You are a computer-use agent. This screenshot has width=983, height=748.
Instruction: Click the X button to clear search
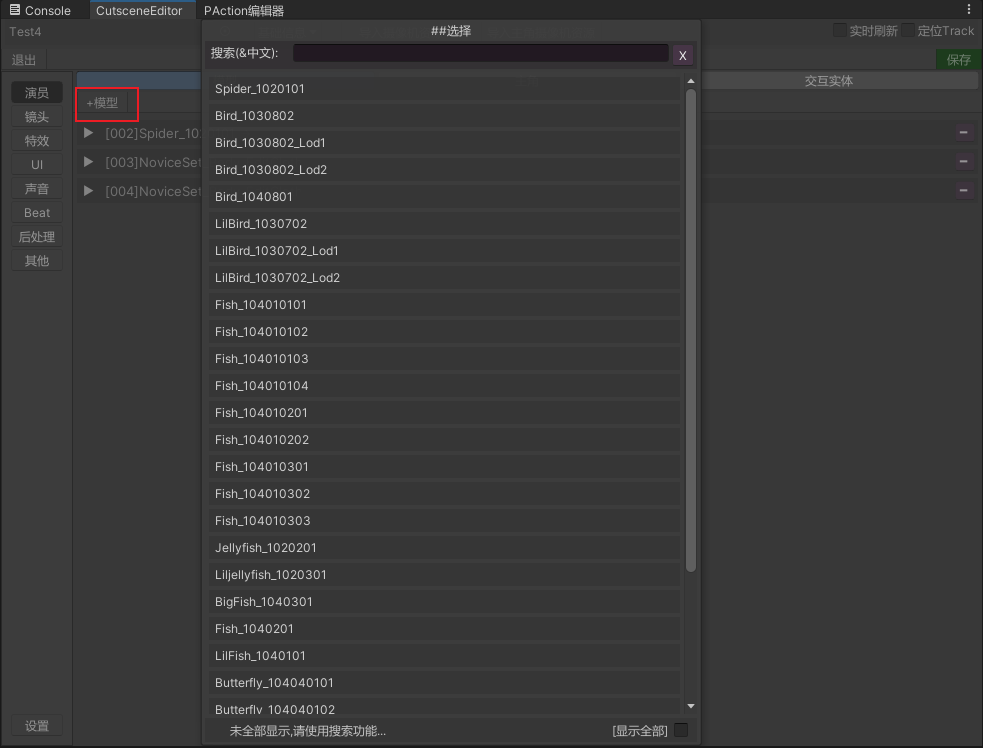pos(682,55)
